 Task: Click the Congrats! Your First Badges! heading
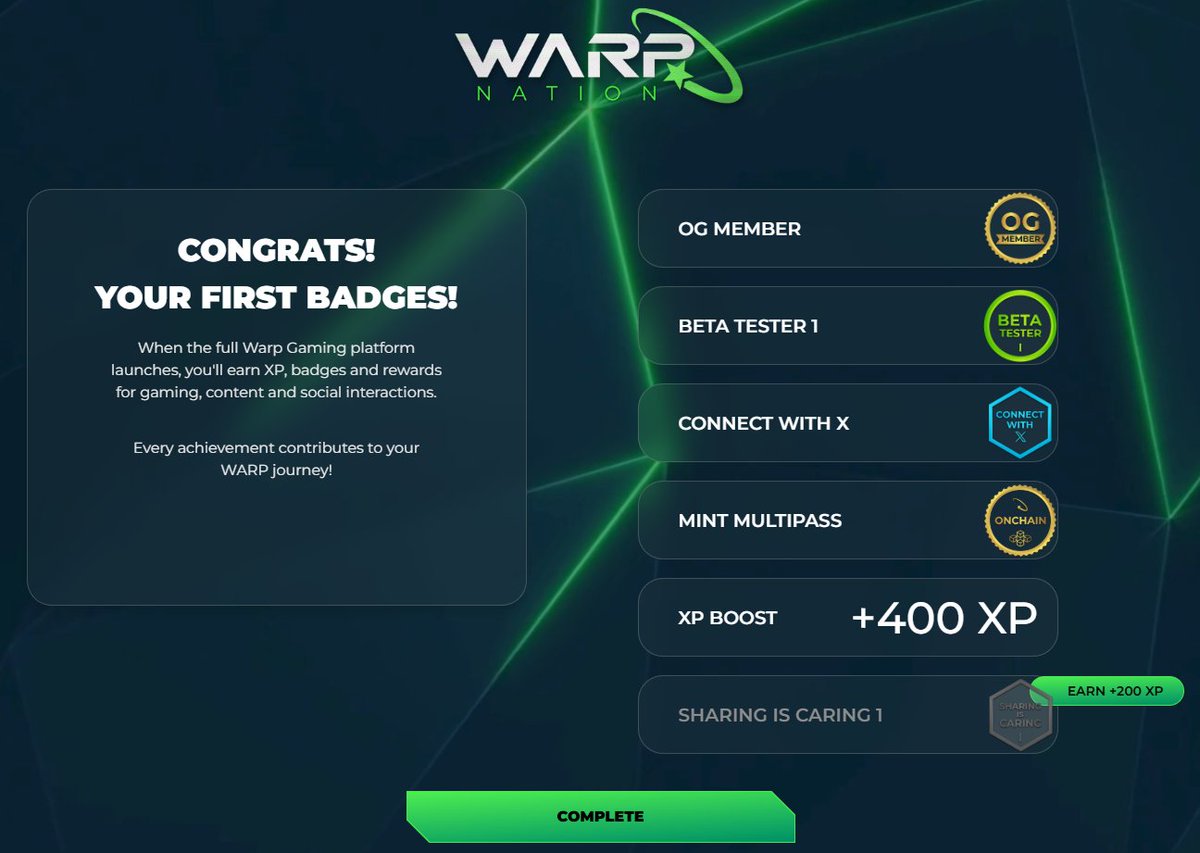[276, 273]
